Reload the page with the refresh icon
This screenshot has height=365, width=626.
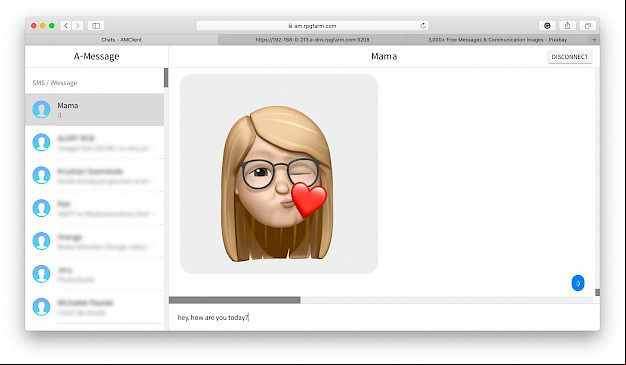coord(423,26)
